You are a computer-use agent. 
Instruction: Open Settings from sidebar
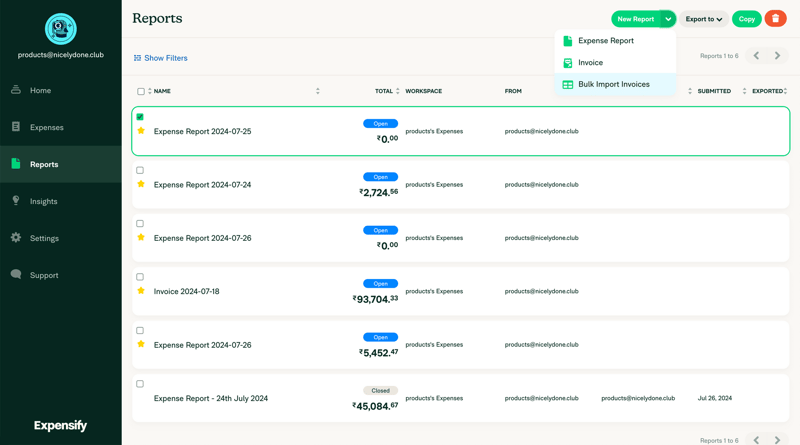[61, 238]
